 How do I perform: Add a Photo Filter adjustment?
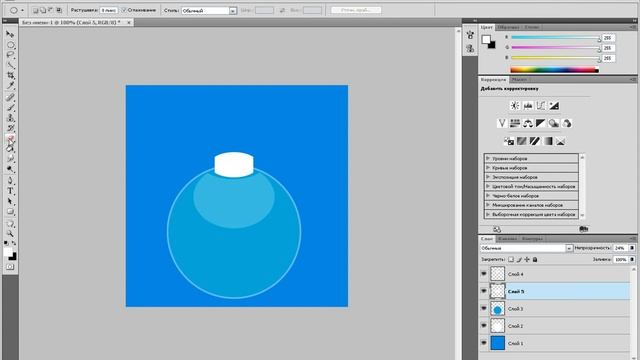[554, 123]
